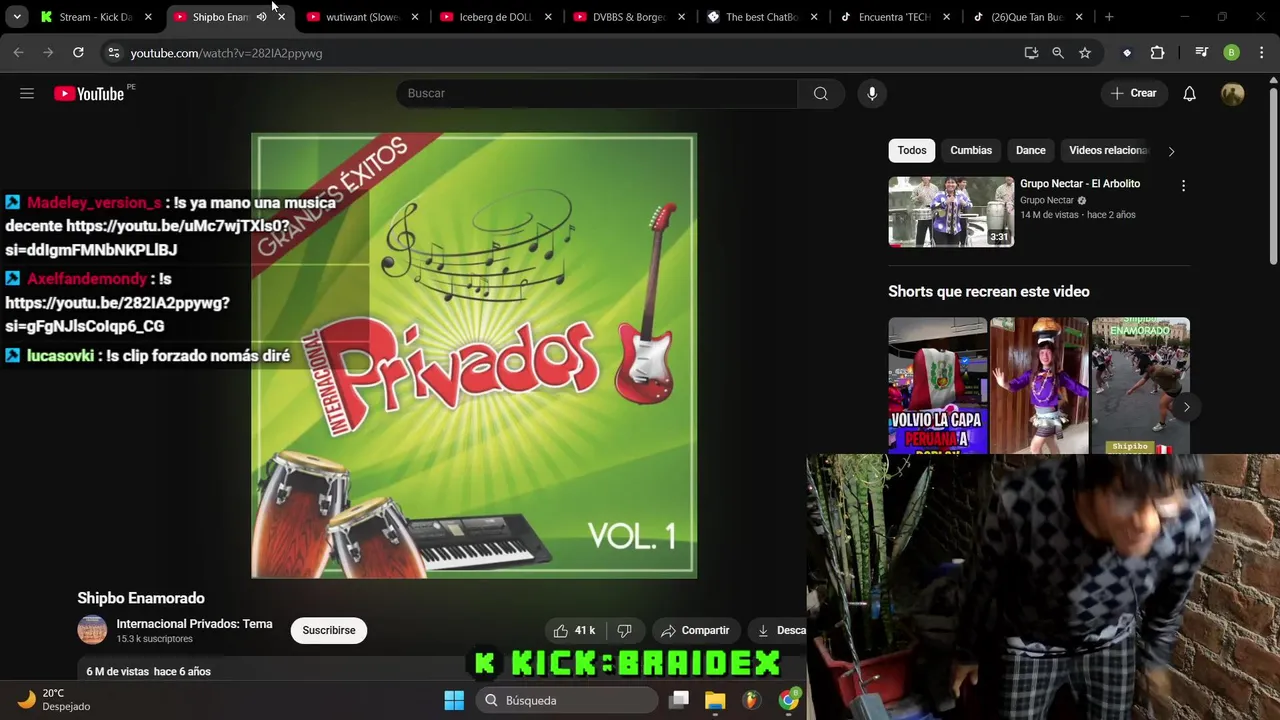Open the new tab plus button
Viewport: 1280px width, 720px height.
(x=1109, y=17)
